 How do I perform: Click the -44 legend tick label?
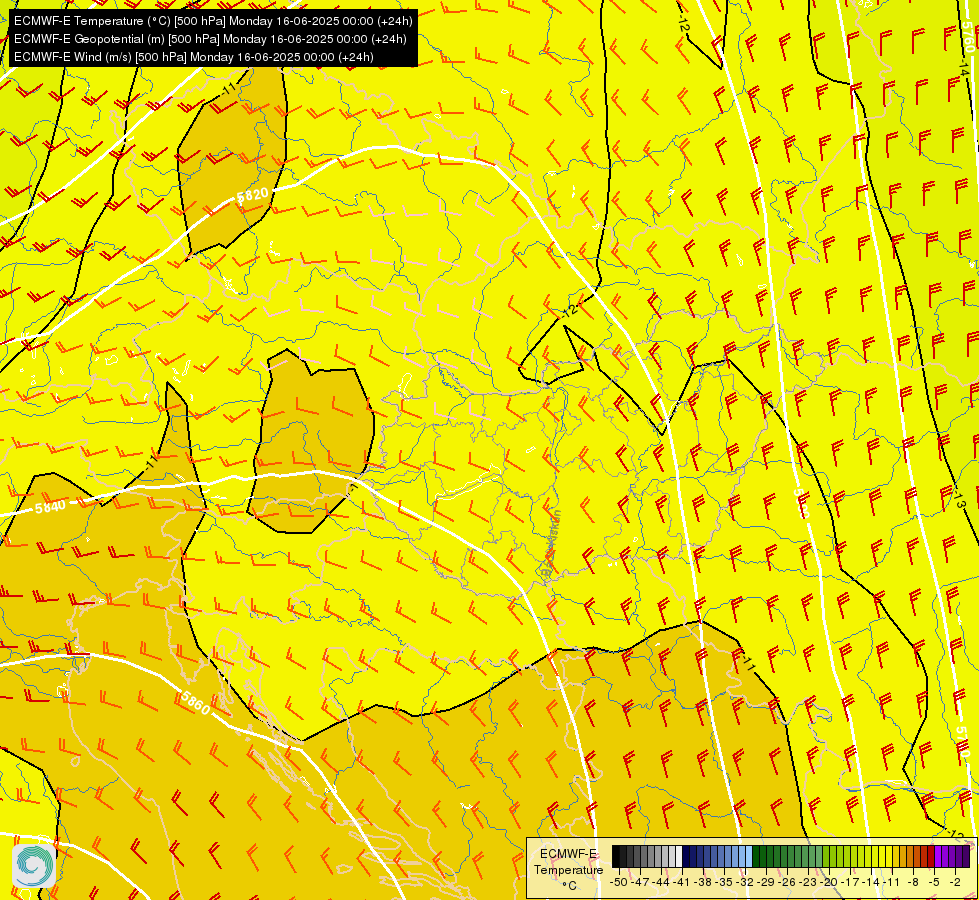[661, 882]
